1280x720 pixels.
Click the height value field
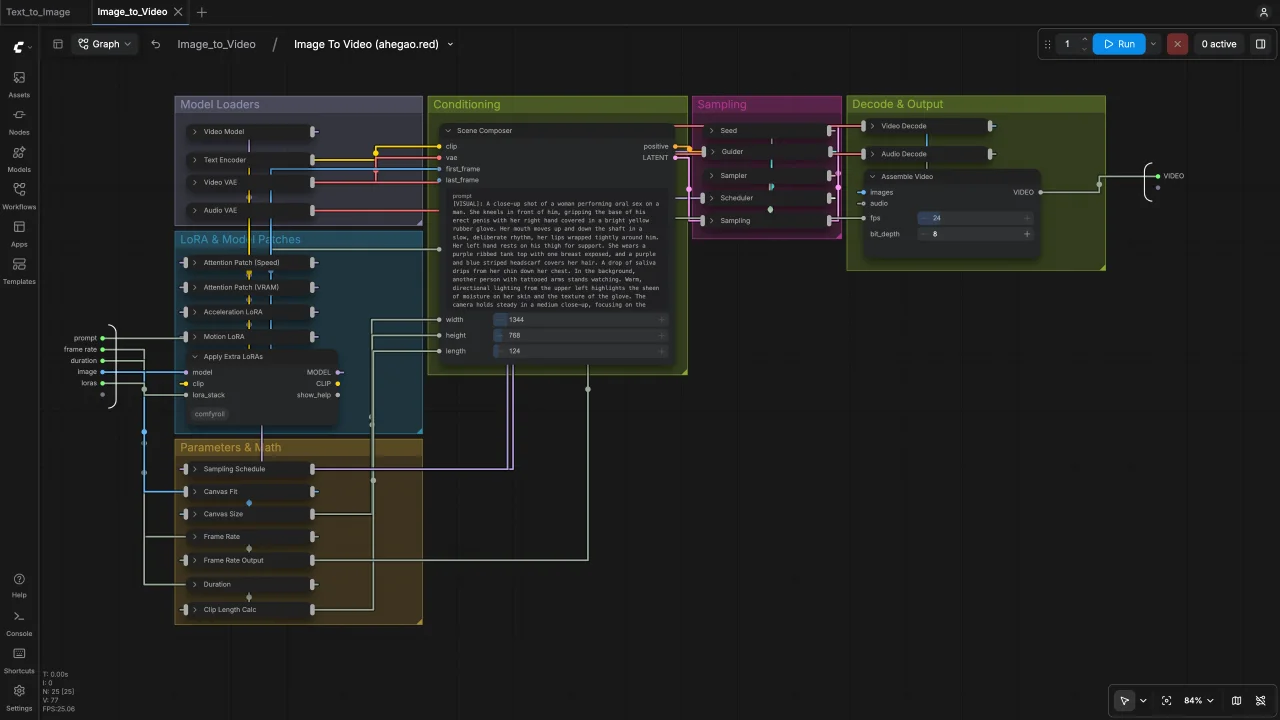(x=581, y=336)
